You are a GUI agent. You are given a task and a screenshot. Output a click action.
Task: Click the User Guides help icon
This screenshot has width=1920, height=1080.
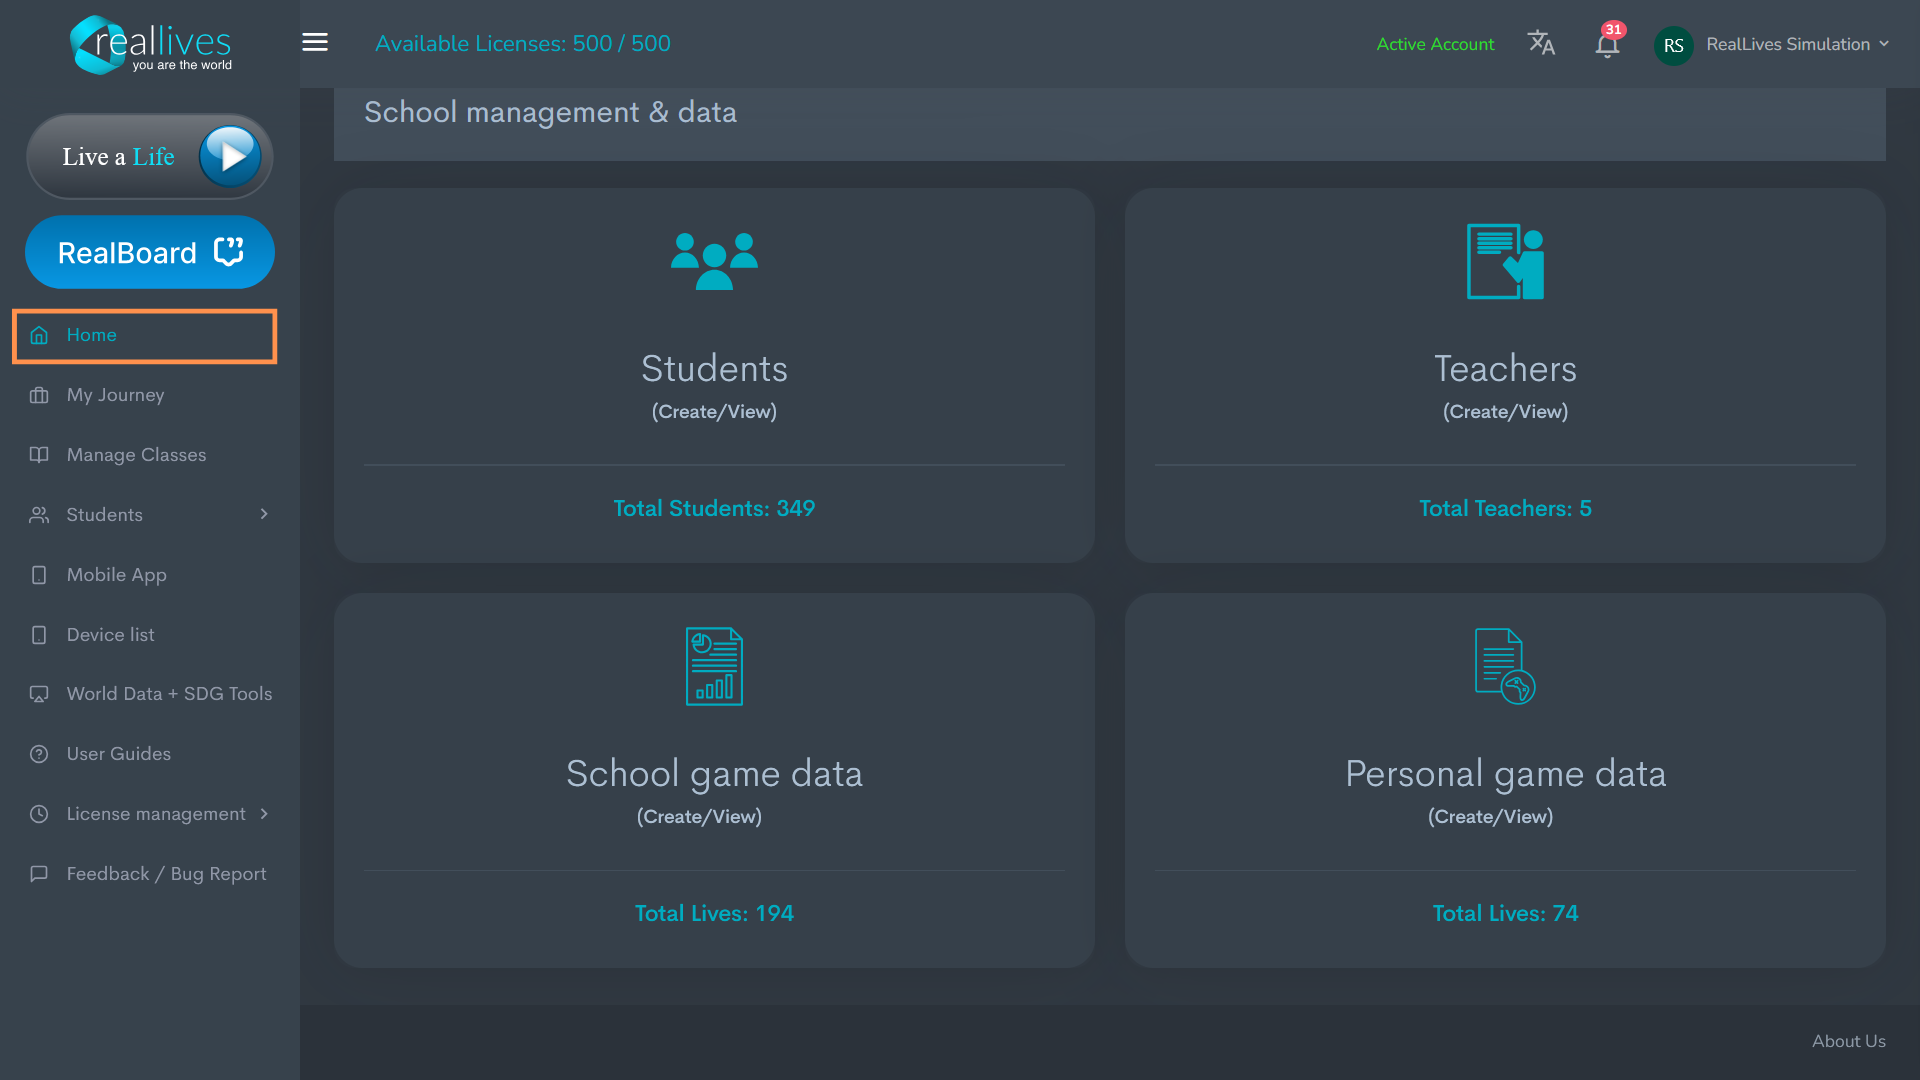point(39,754)
